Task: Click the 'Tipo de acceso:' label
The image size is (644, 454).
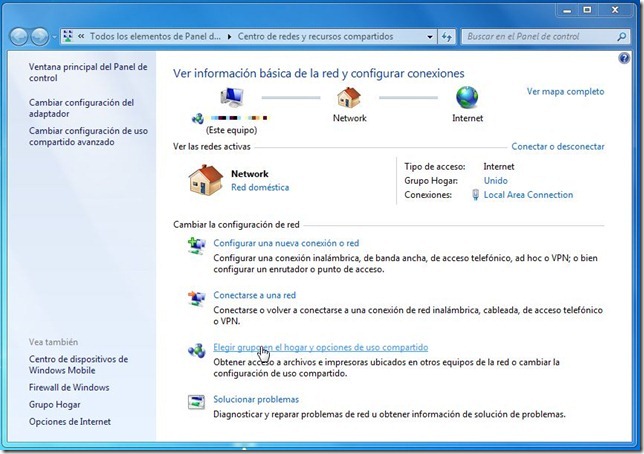Action: coord(435,167)
